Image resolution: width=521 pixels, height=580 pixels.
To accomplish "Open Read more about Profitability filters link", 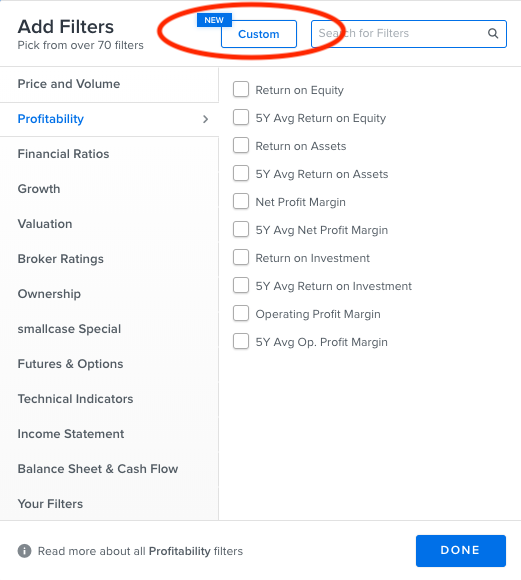I will pos(140,551).
